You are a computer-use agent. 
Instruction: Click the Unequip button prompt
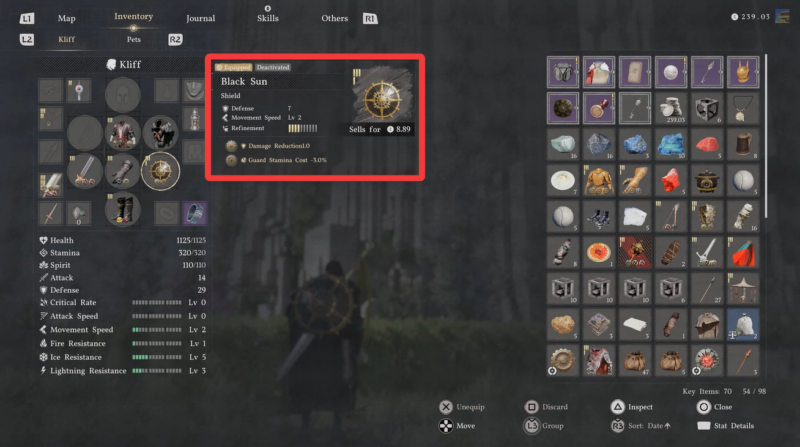pyautogui.click(x=462, y=407)
